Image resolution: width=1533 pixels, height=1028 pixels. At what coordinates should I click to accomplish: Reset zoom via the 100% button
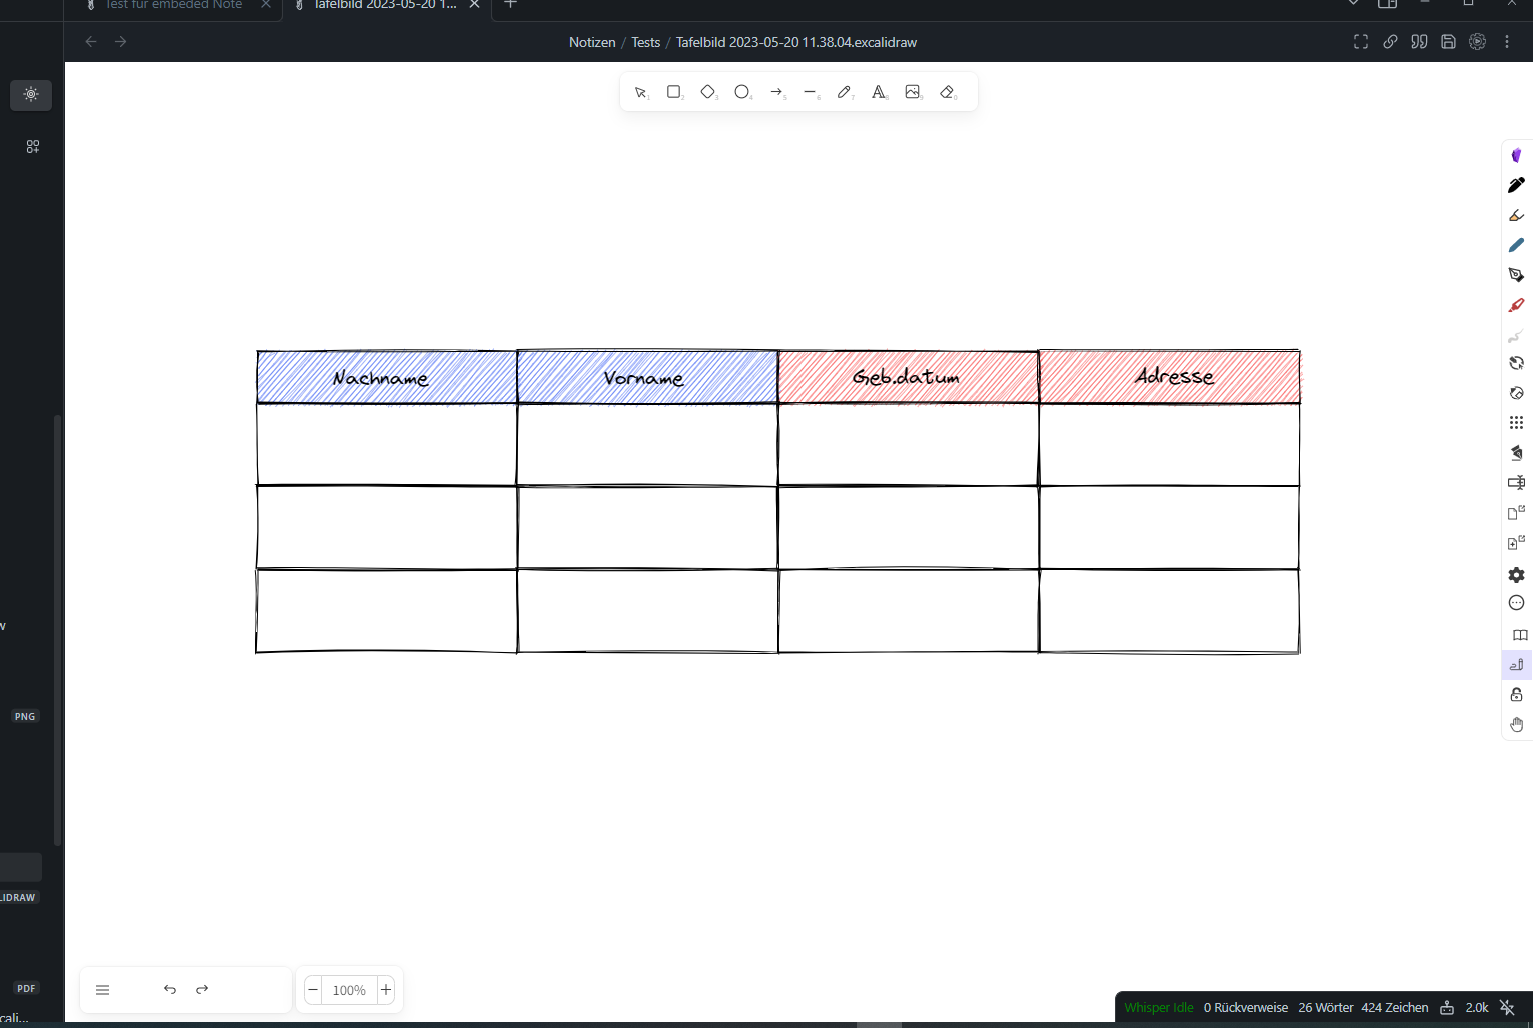click(349, 990)
